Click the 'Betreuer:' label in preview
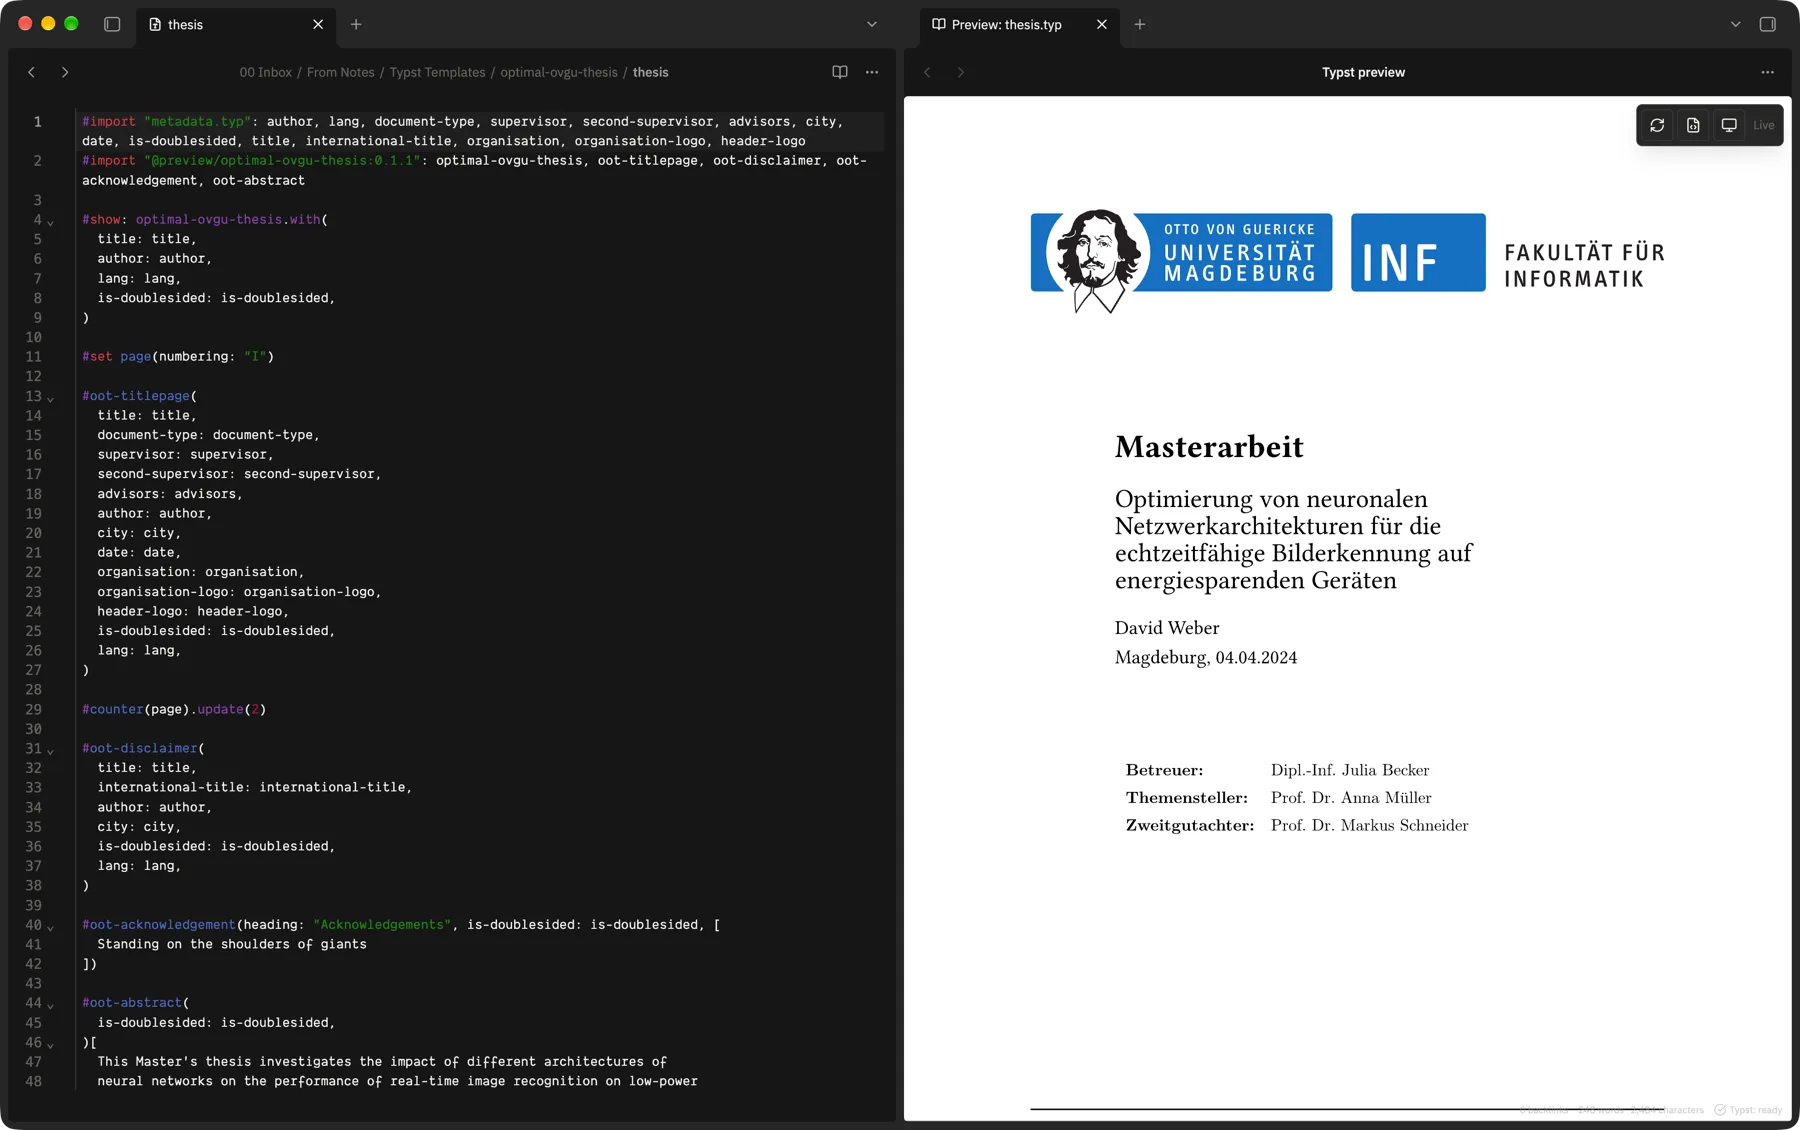Viewport: 1800px width, 1130px height. (1164, 770)
